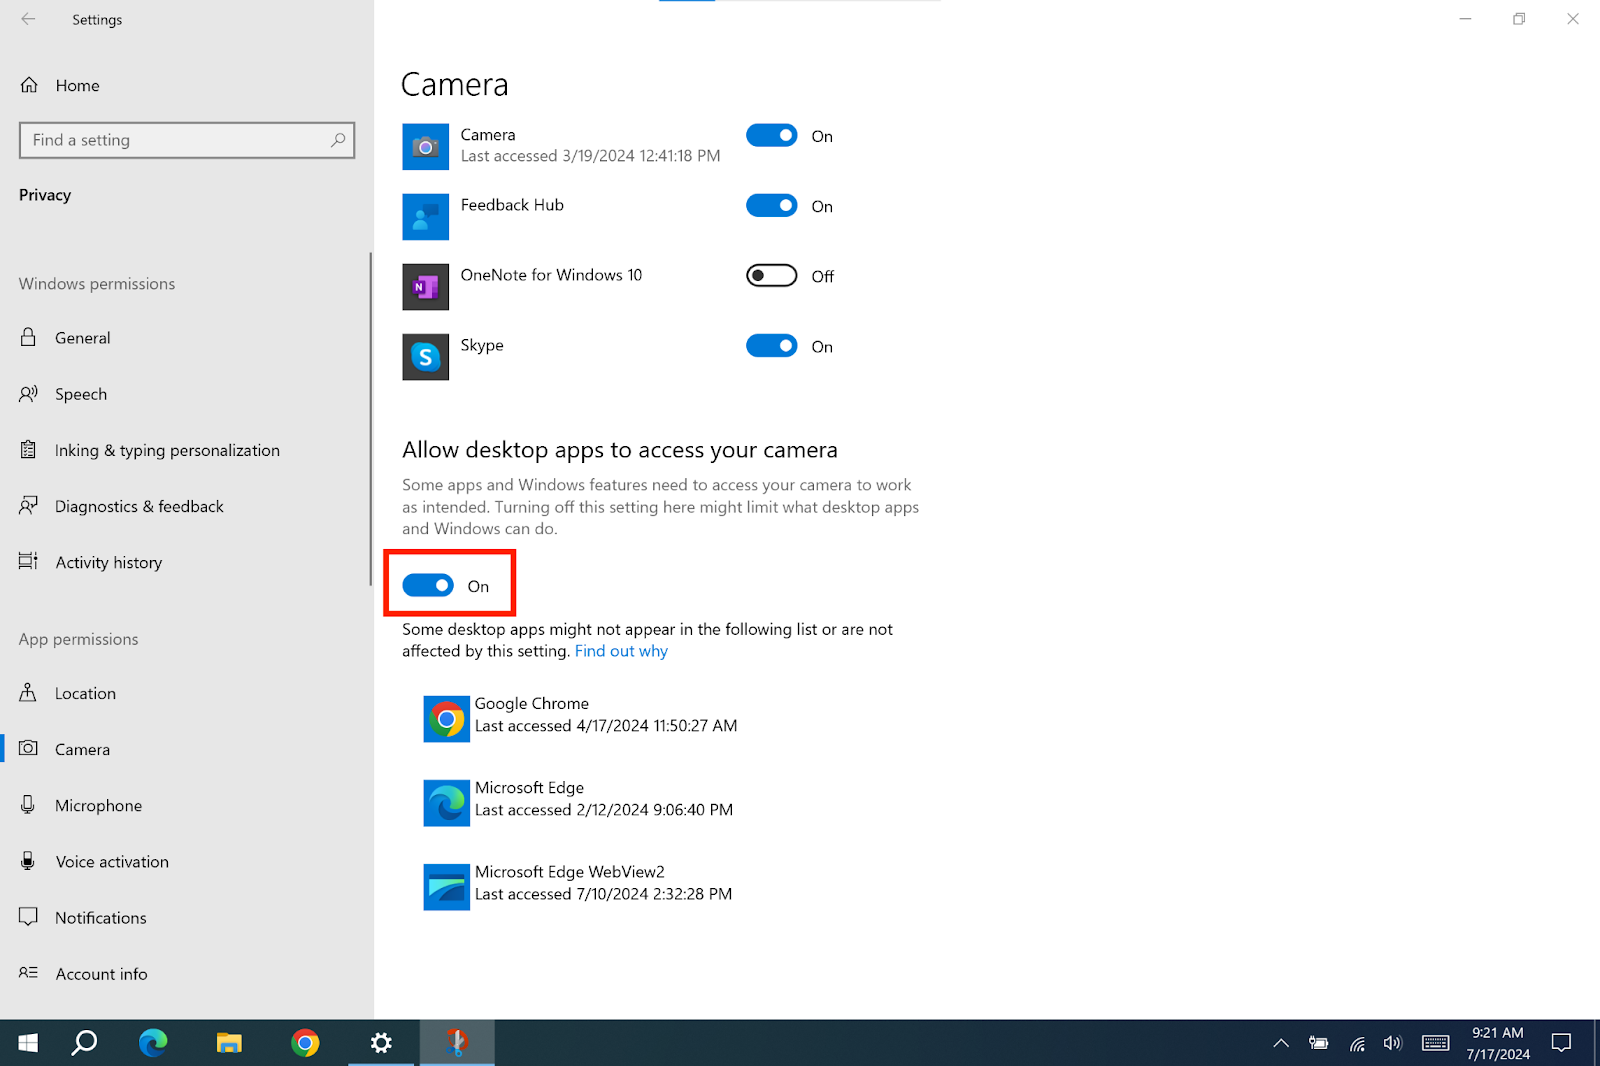Image resolution: width=1600 pixels, height=1066 pixels.
Task: Click the Skype app icon
Action: point(426,357)
